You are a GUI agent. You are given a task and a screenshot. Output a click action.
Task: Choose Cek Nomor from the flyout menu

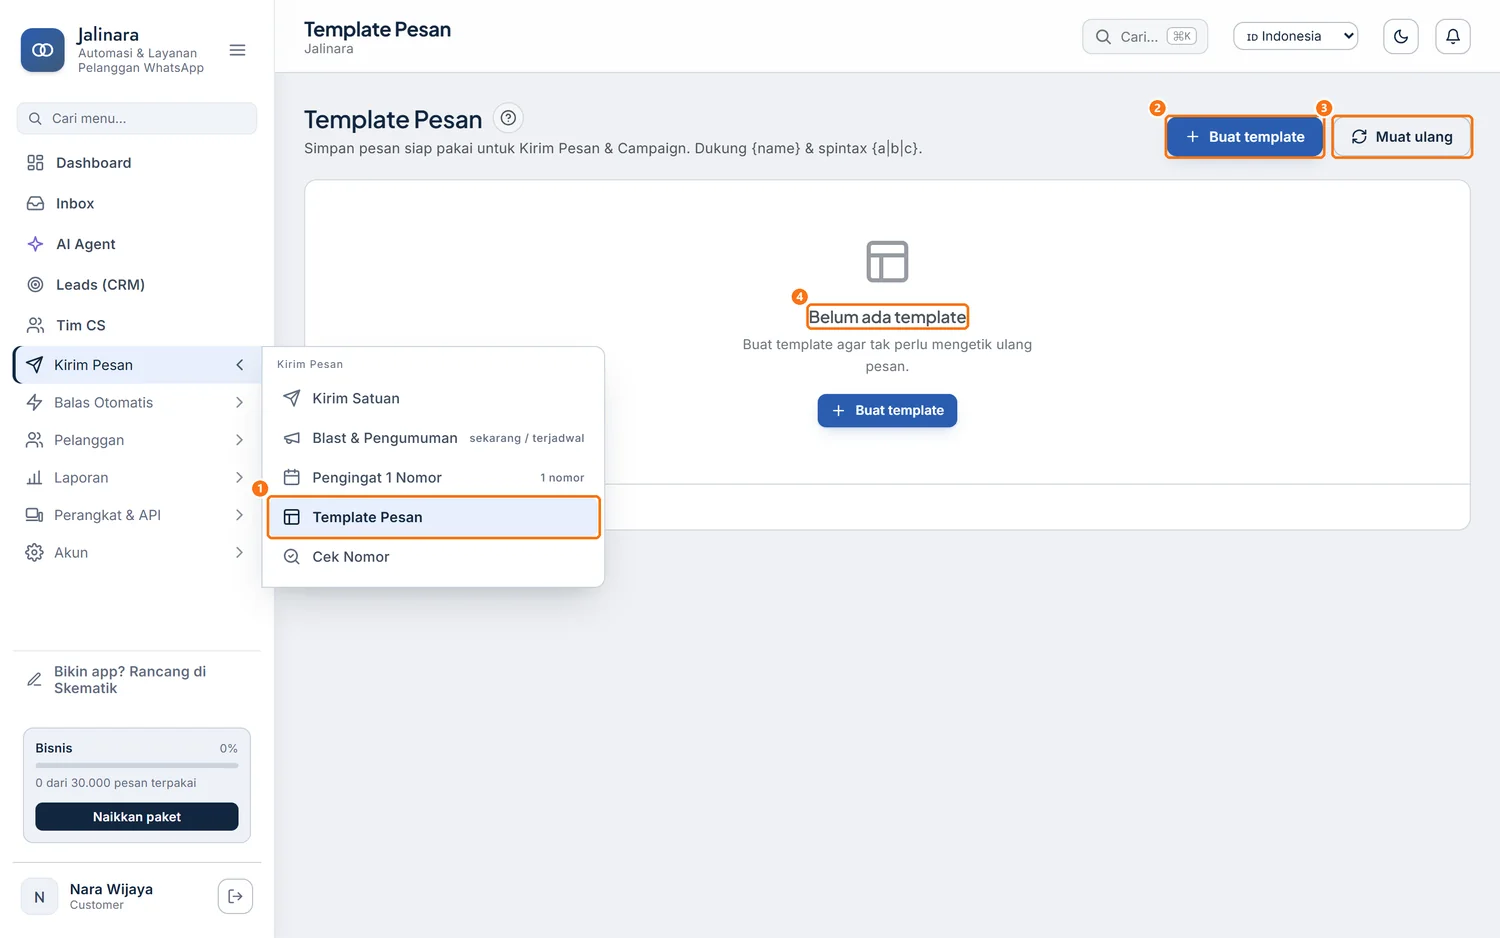[433, 557]
